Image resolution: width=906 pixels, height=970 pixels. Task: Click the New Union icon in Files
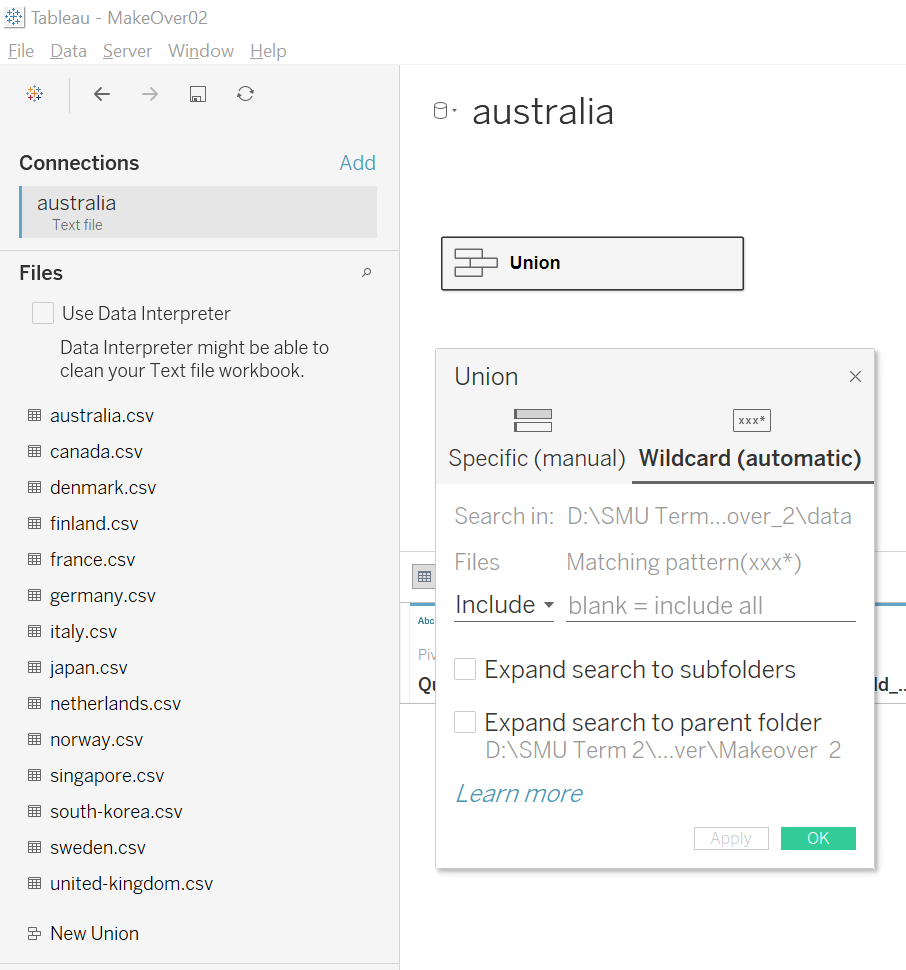pos(34,933)
